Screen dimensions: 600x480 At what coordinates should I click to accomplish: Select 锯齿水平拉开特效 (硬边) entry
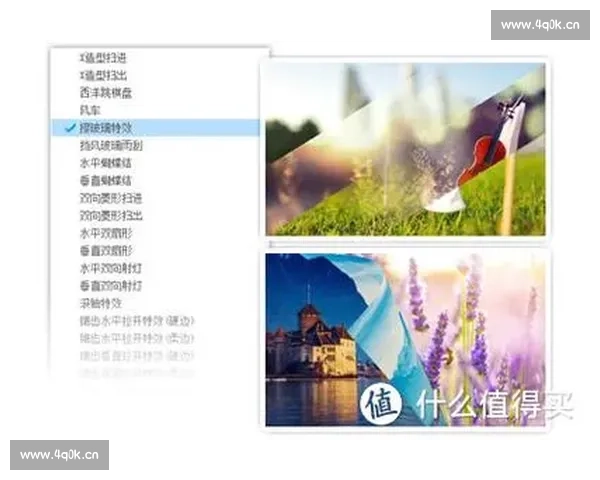(137, 321)
